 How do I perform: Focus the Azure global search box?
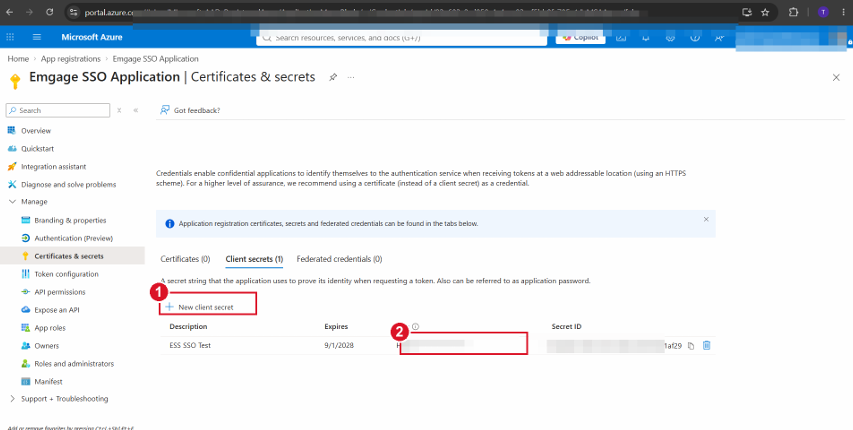coord(401,38)
